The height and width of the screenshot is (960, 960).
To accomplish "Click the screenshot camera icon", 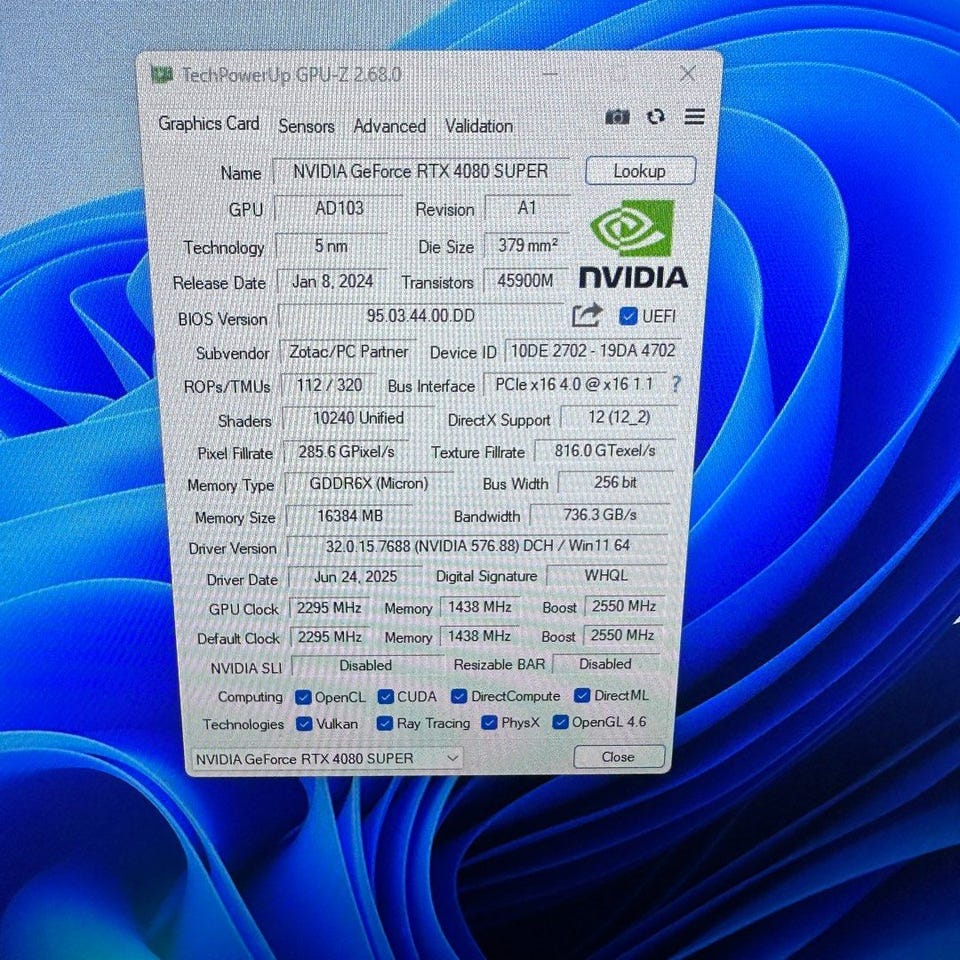I will (617, 116).
